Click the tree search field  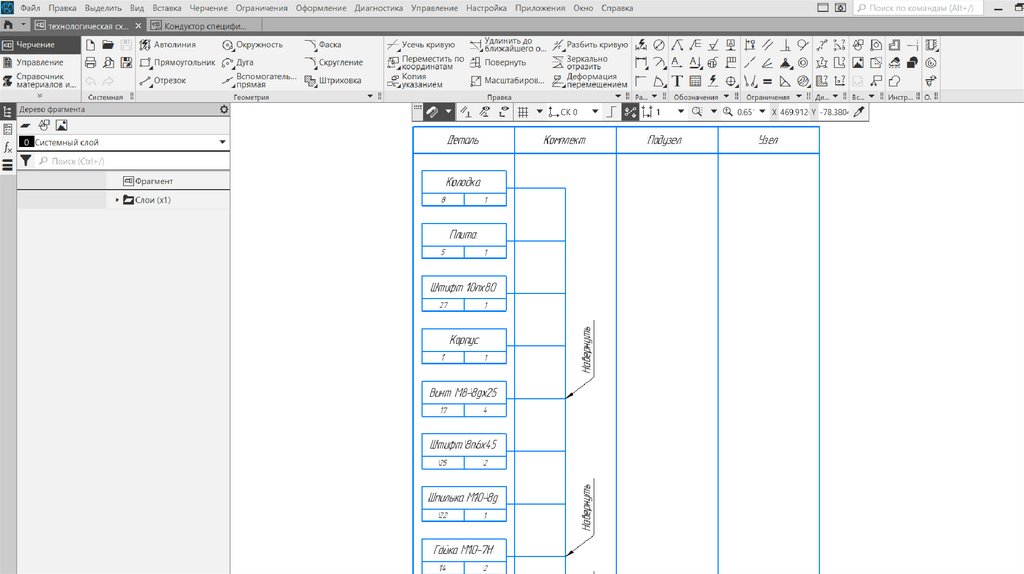pyautogui.click(x=130, y=160)
